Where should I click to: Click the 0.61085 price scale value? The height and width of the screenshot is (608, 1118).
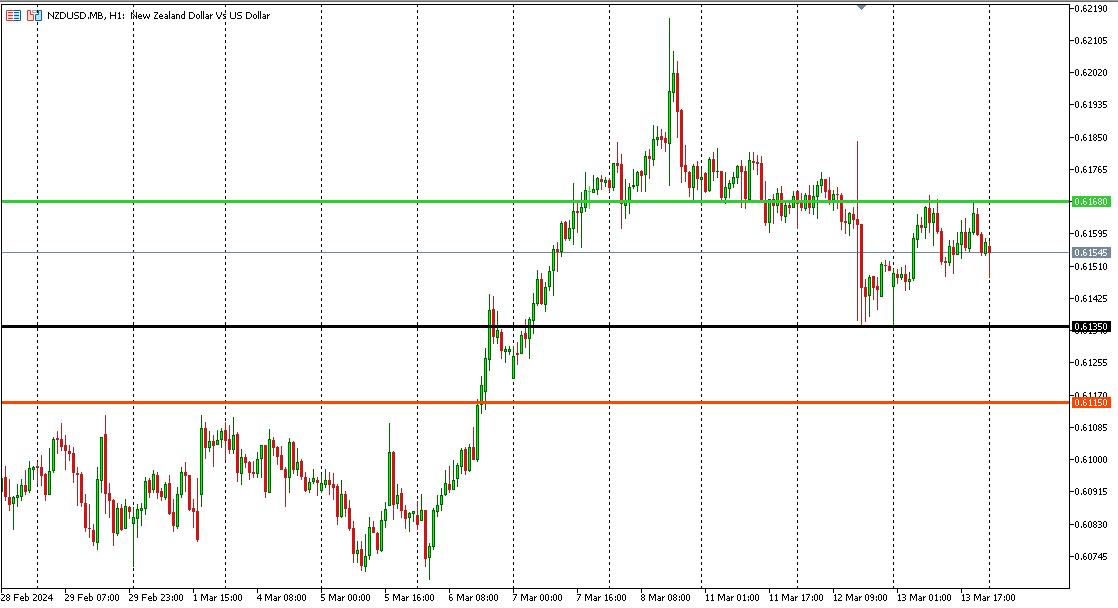[x=1091, y=428]
